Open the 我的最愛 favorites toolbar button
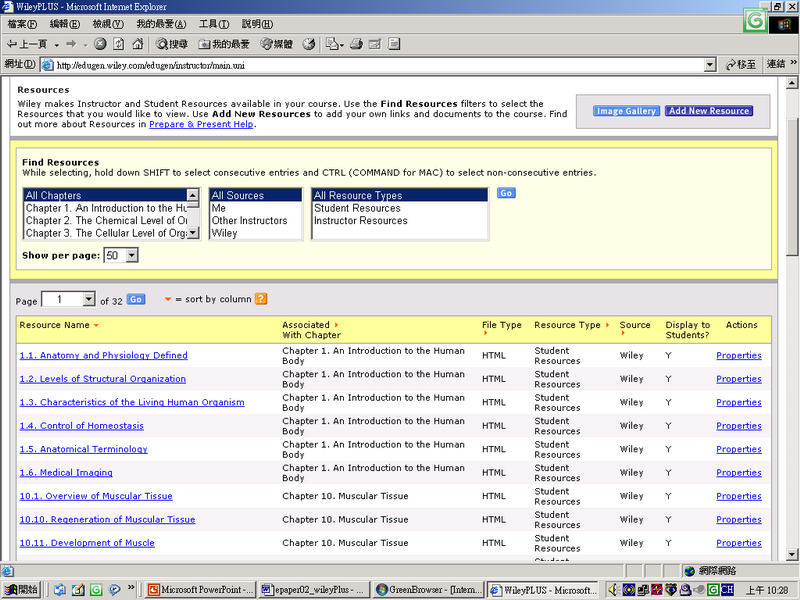Image resolution: width=800 pixels, height=600 pixels. point(223,44)
